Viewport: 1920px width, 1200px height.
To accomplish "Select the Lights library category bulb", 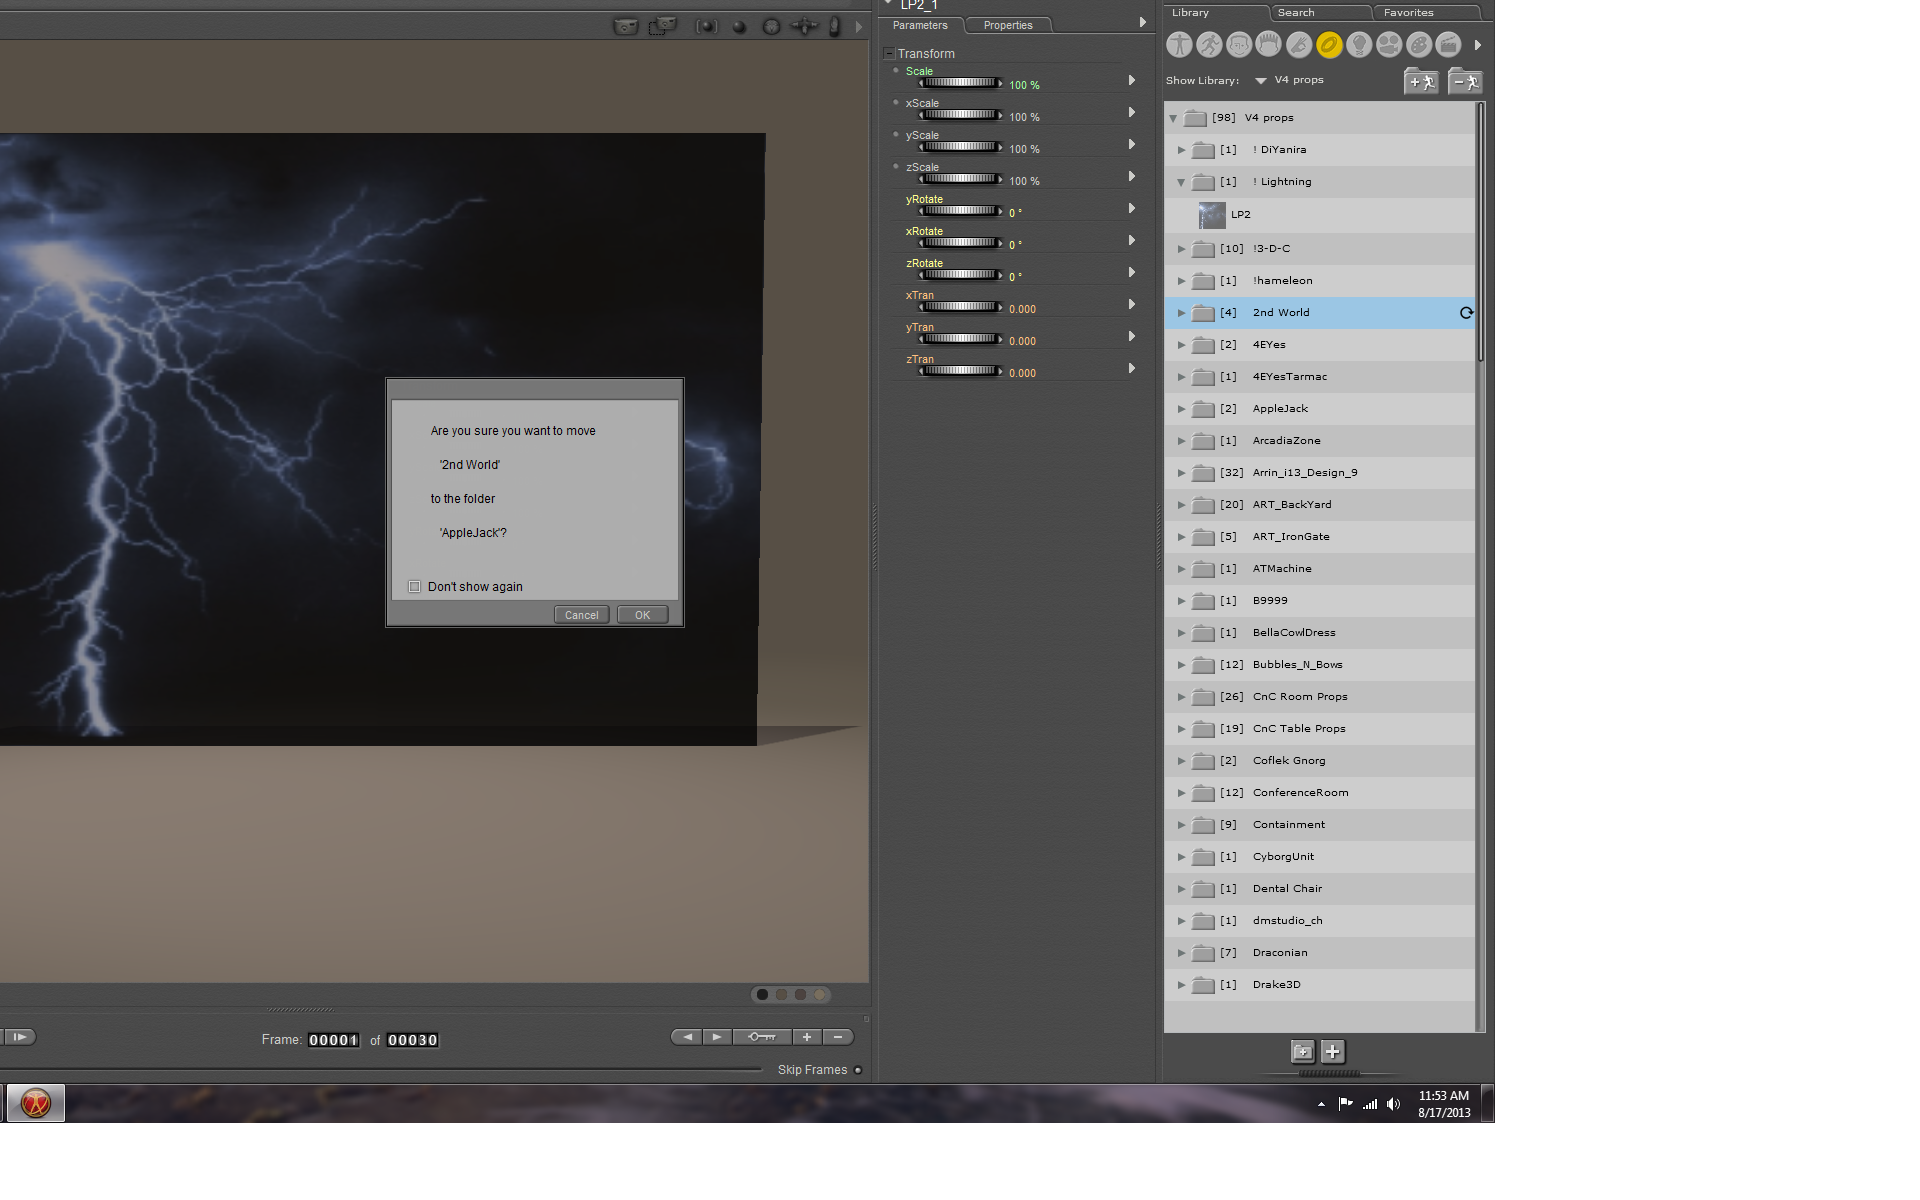I will (x=1359, y=45).
